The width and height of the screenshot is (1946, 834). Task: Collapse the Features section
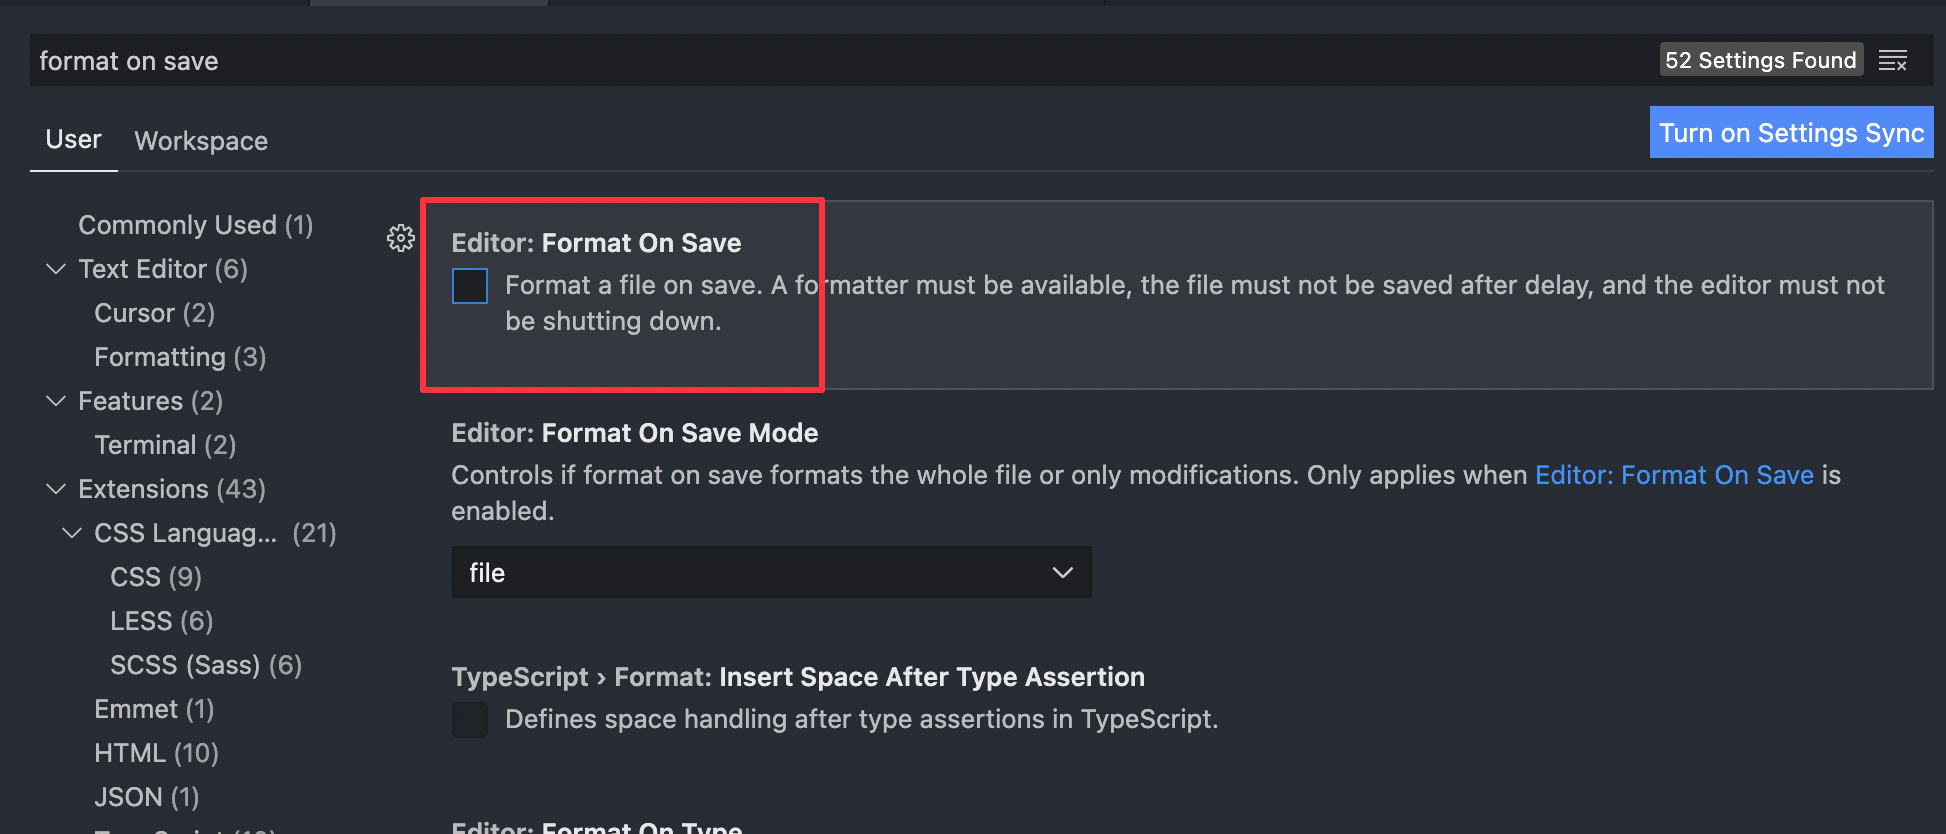pos(56,401)
